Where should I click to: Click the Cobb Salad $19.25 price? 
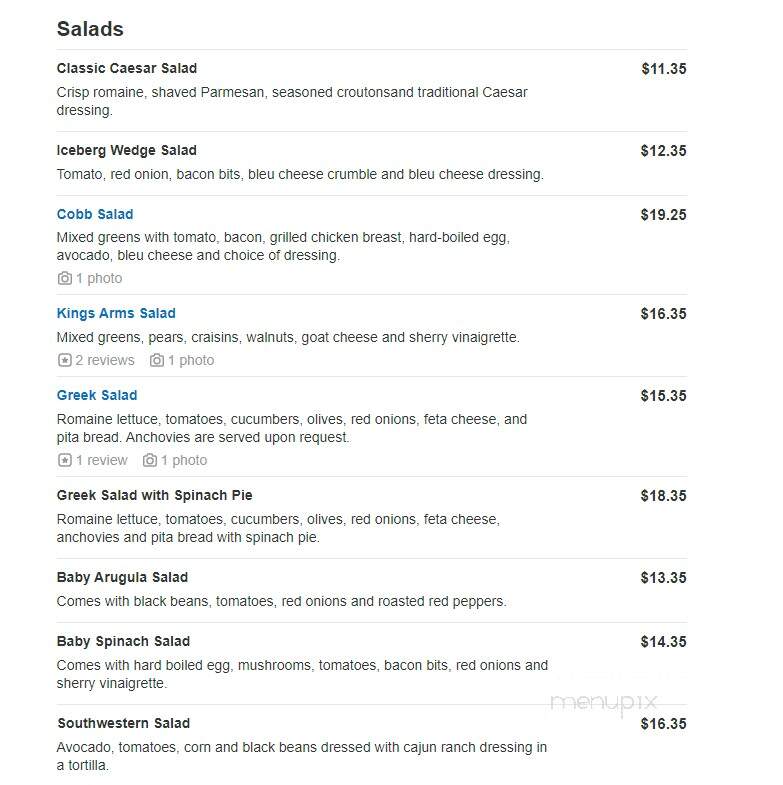[663, 215]
